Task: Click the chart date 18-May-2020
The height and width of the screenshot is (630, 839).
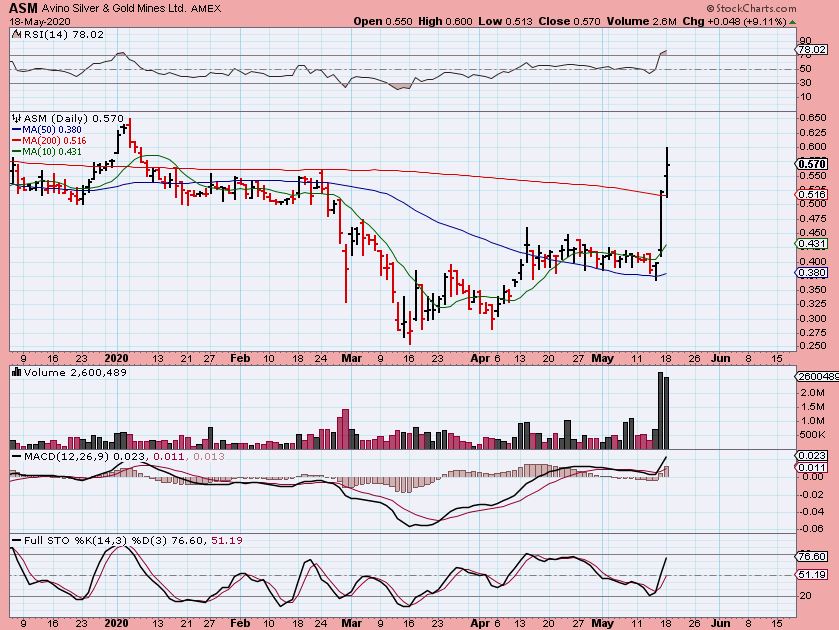Action: pos(40,21)
